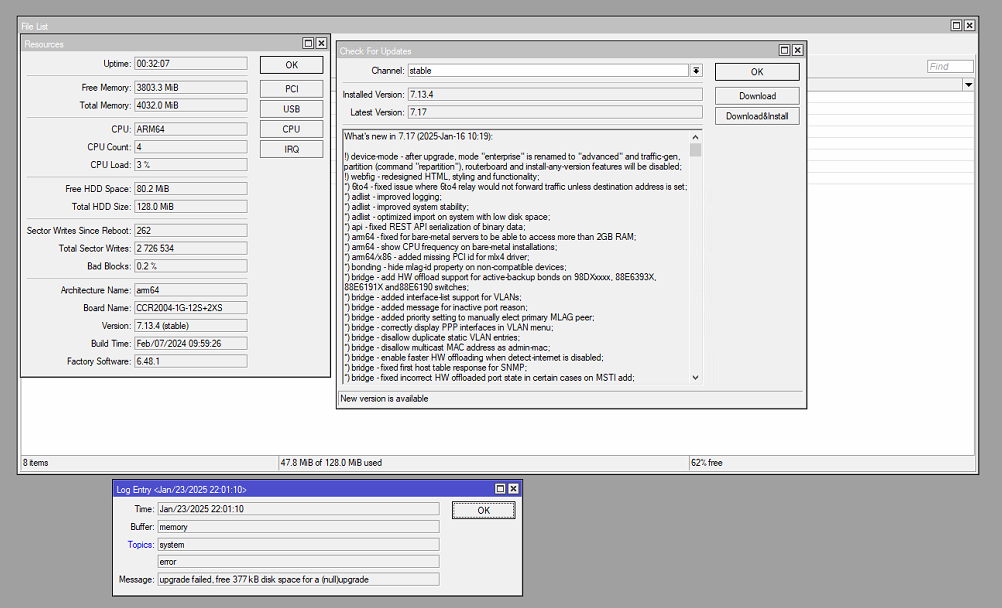The width and height of the screenshot is (1002, 608).
Task: Dismiss the Log Entry with OK
Action: click(x=483, y=510)
